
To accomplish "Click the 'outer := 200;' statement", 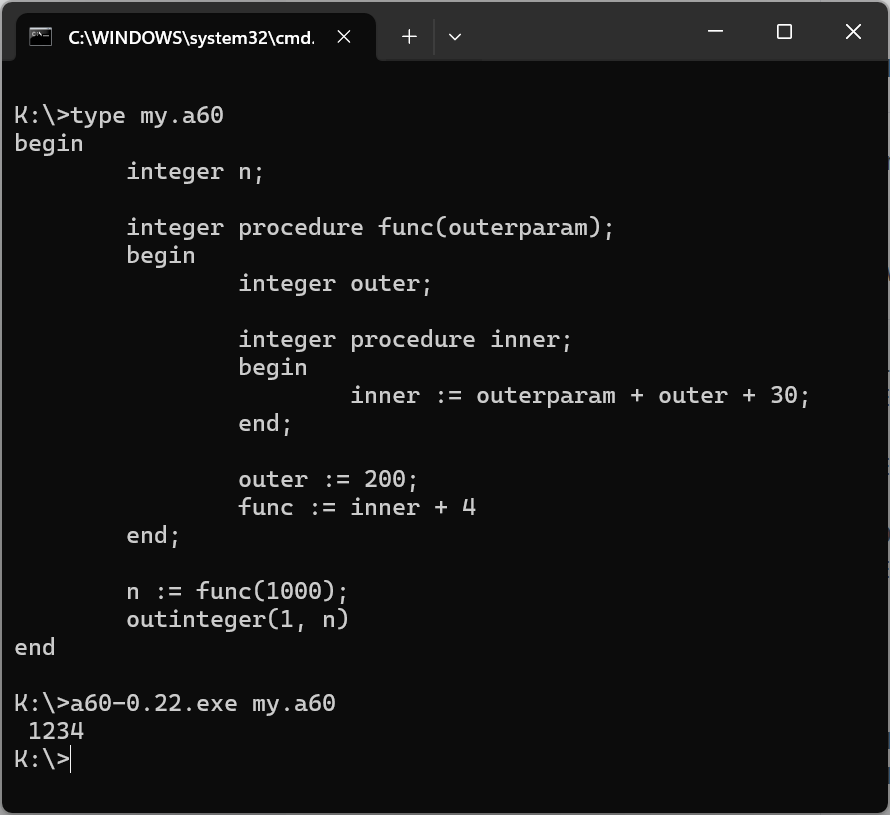I will coord(328,480).
